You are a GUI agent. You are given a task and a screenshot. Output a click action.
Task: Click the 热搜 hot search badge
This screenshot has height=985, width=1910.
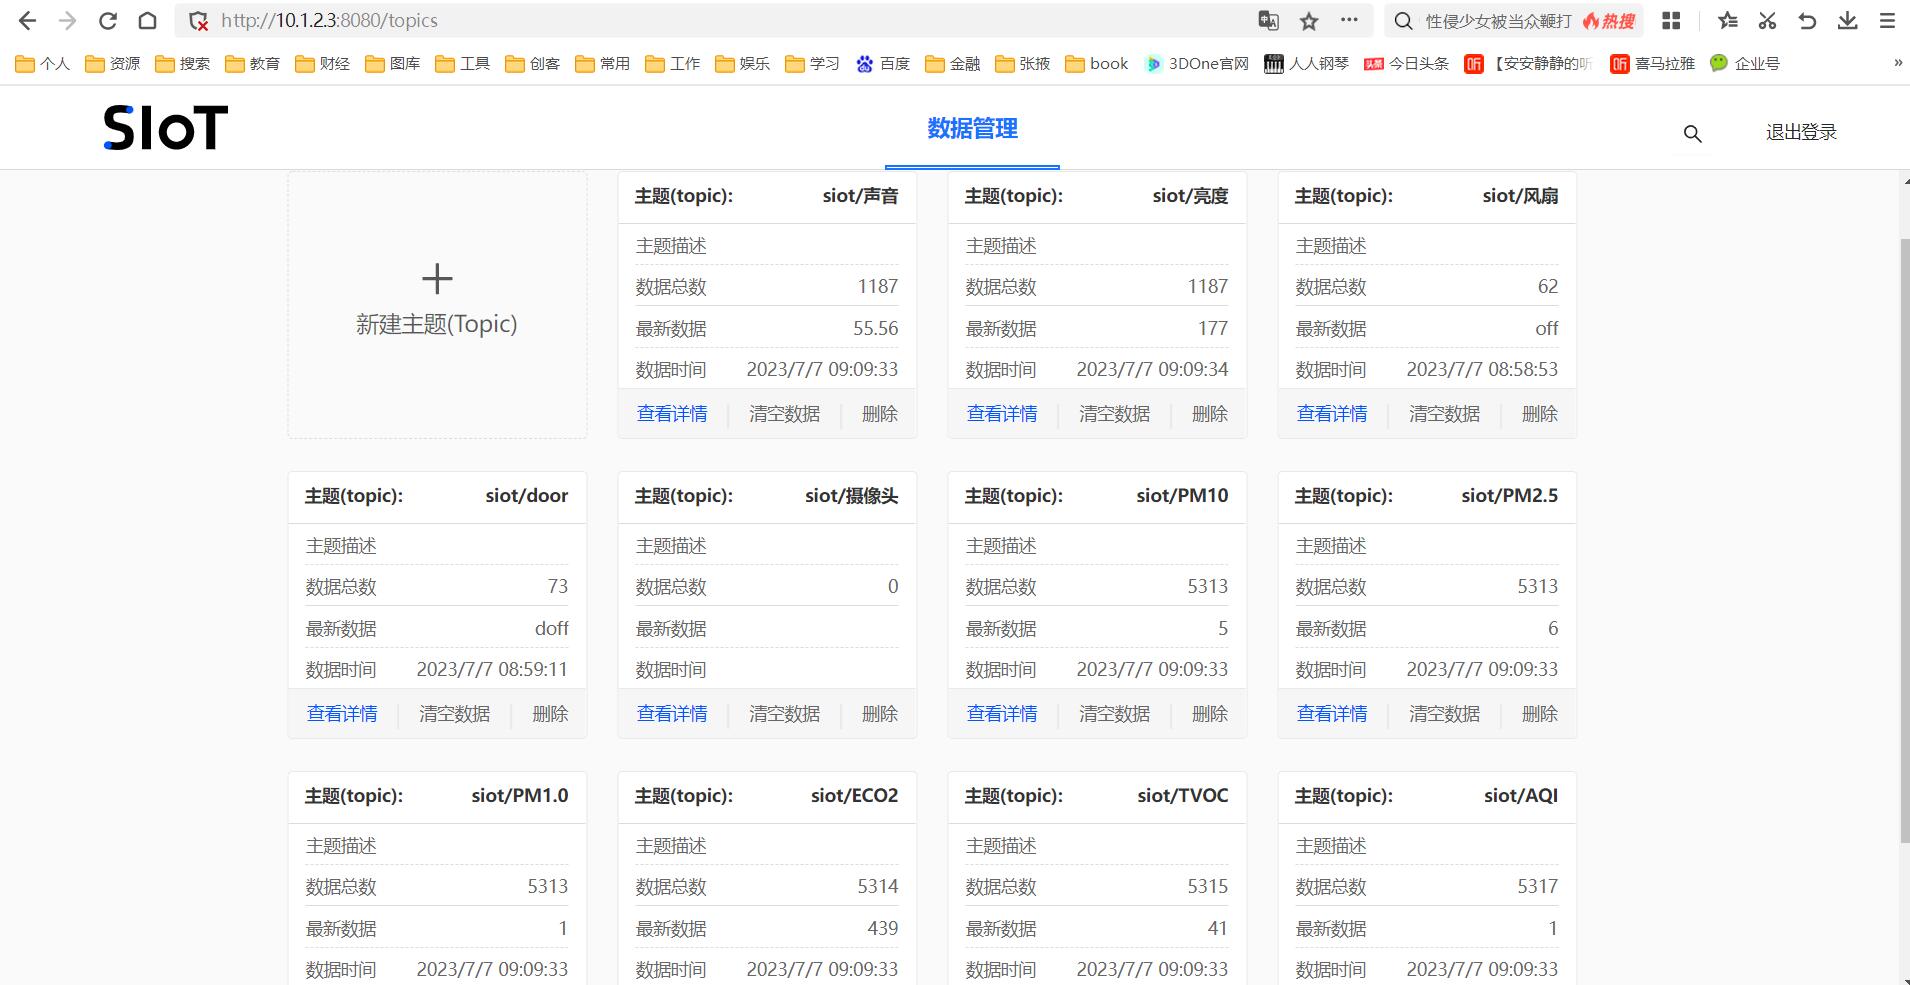[1608, 21]
